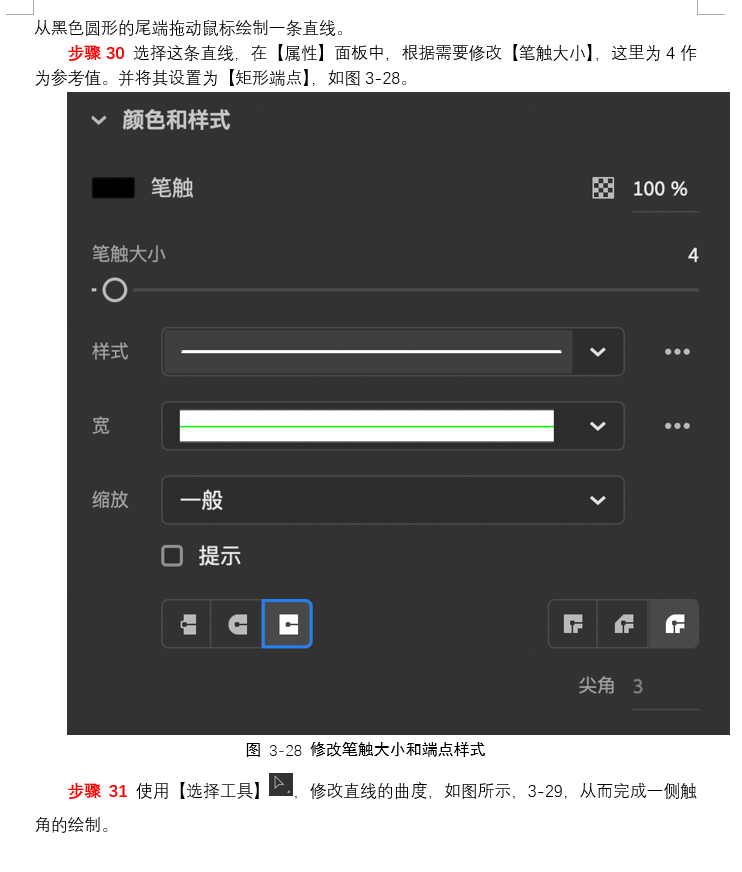
Task: Open the 缩放 dropdown showing 一般
Action: point(393,500)
